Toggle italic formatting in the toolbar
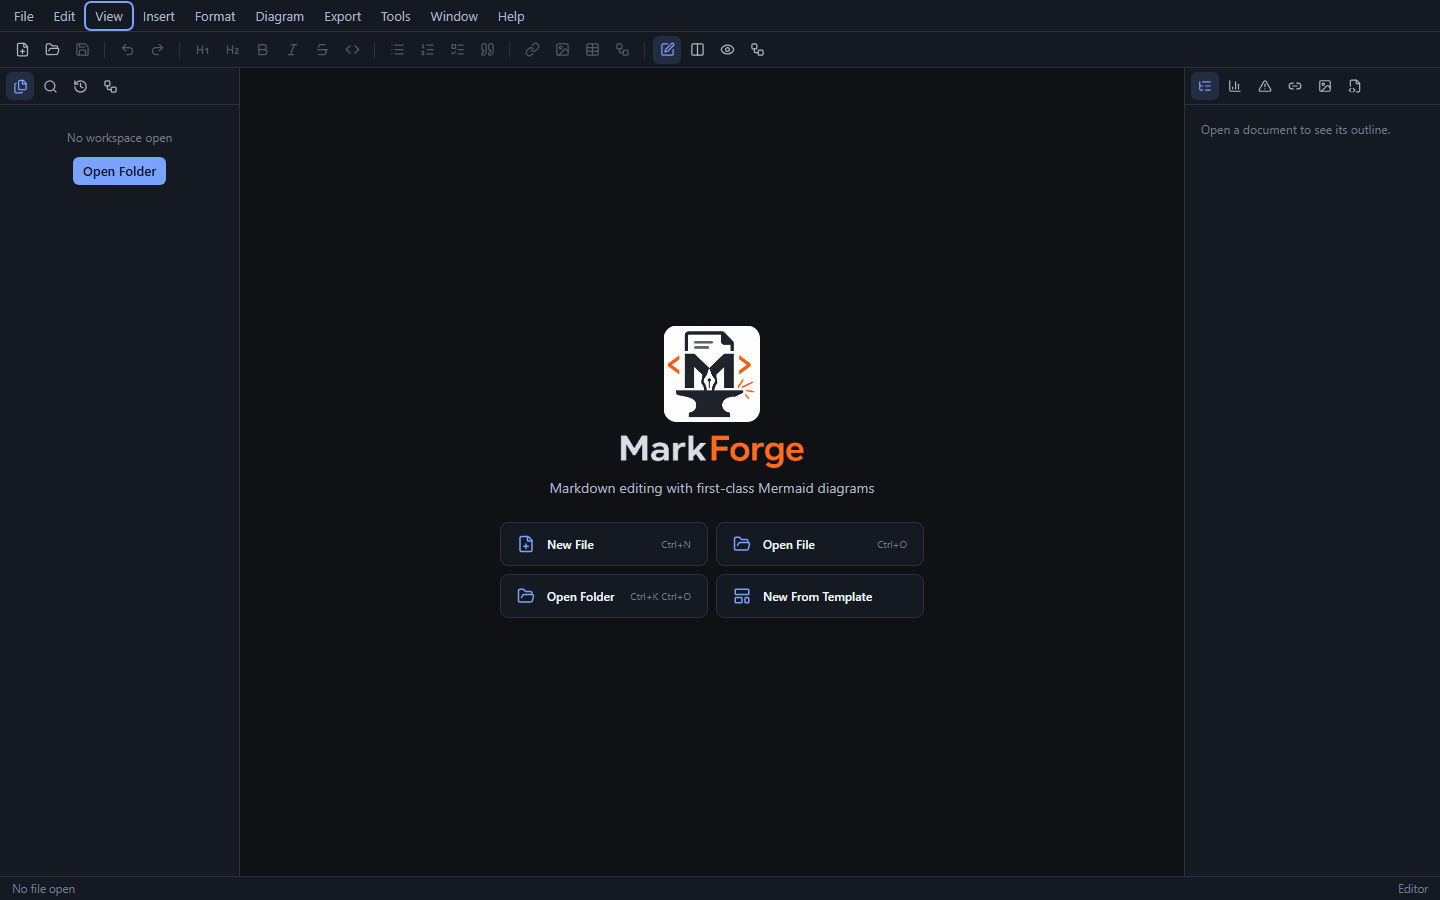The height and width of the screenshot is (900, 1440). click(x=292, y=50)
